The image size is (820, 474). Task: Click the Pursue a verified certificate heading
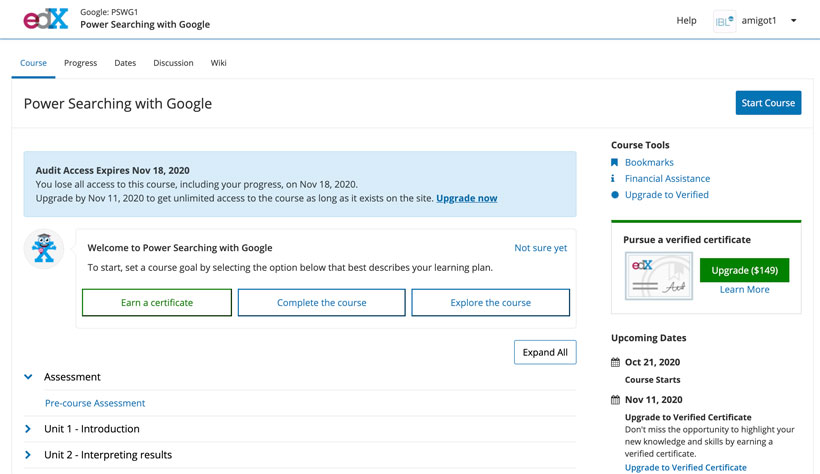coord(687,240)
